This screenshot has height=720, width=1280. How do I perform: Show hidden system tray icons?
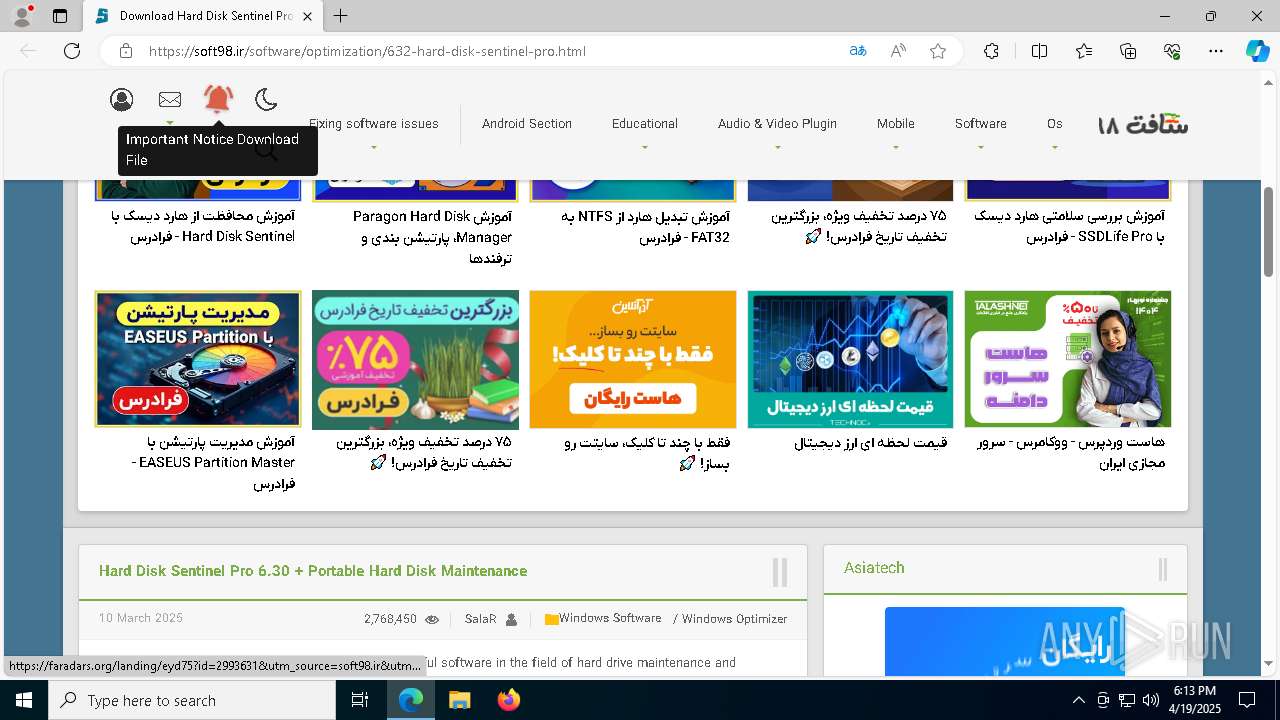(1078, 700)
